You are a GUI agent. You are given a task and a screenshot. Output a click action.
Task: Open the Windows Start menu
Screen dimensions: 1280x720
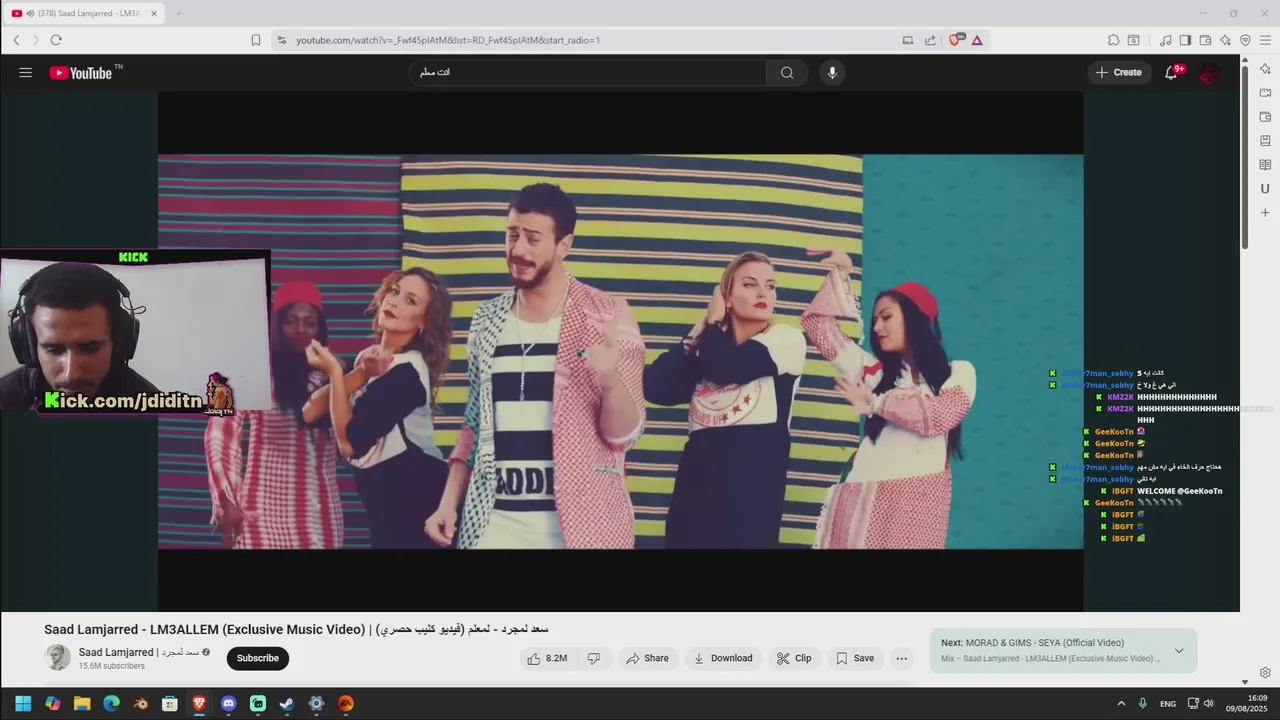coord(23,704)
